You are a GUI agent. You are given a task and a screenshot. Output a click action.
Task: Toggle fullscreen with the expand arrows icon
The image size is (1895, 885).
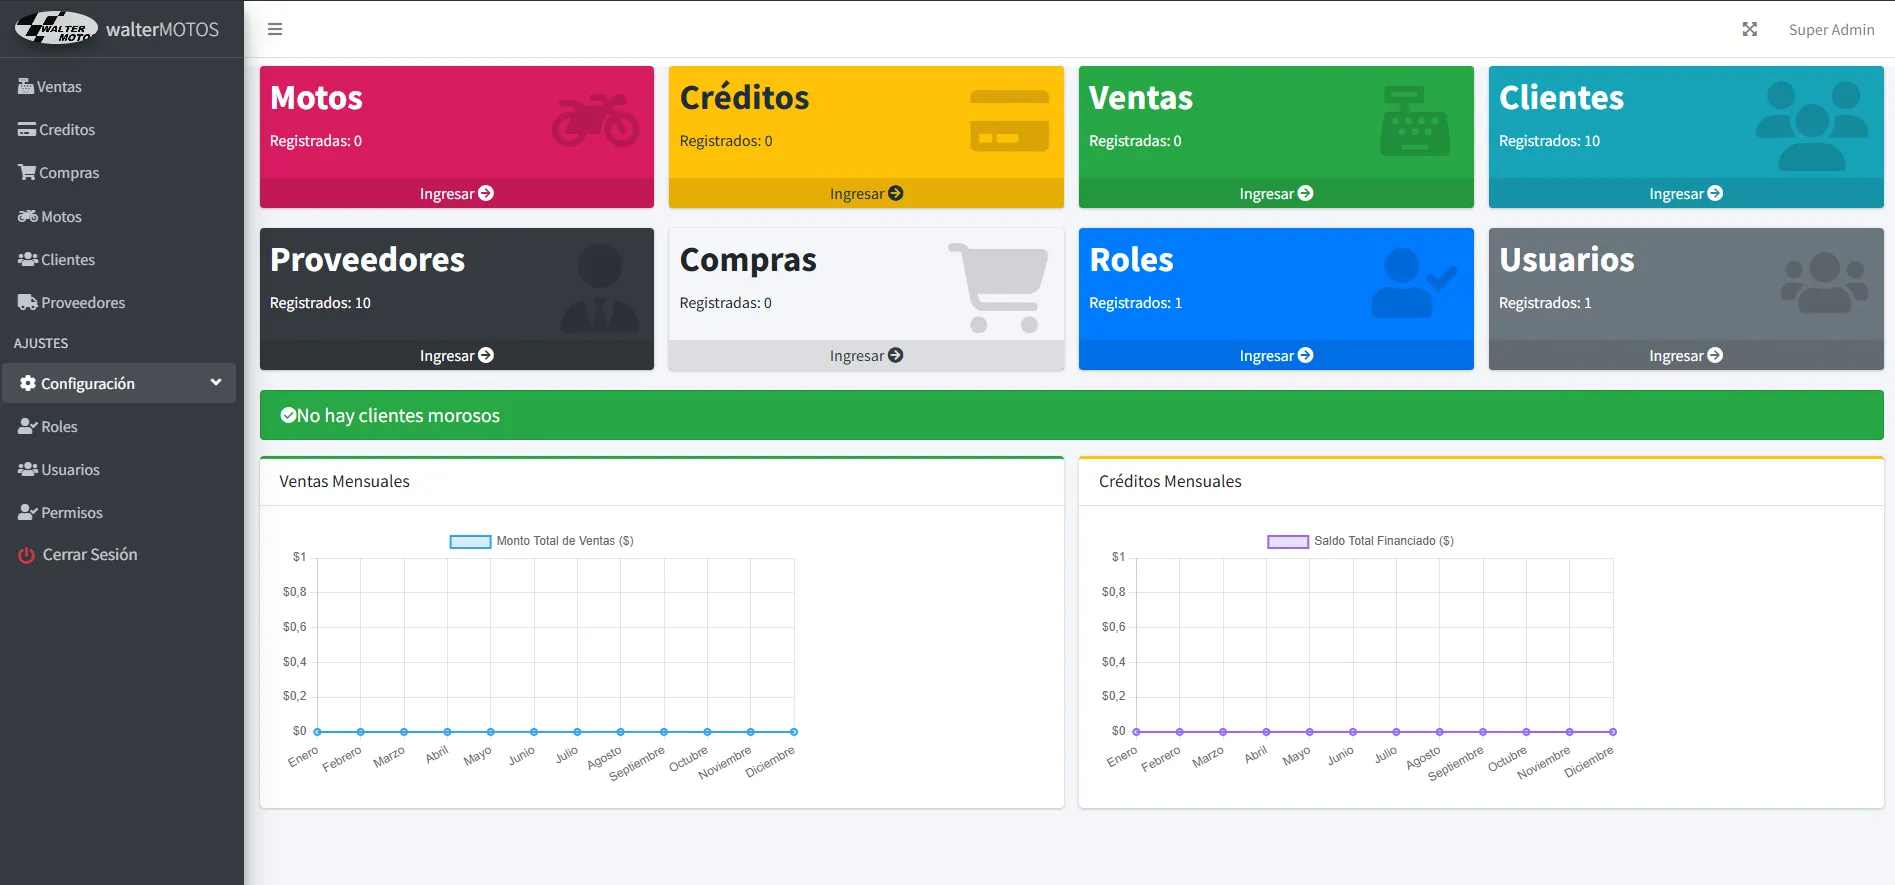tap(1749, 29)
